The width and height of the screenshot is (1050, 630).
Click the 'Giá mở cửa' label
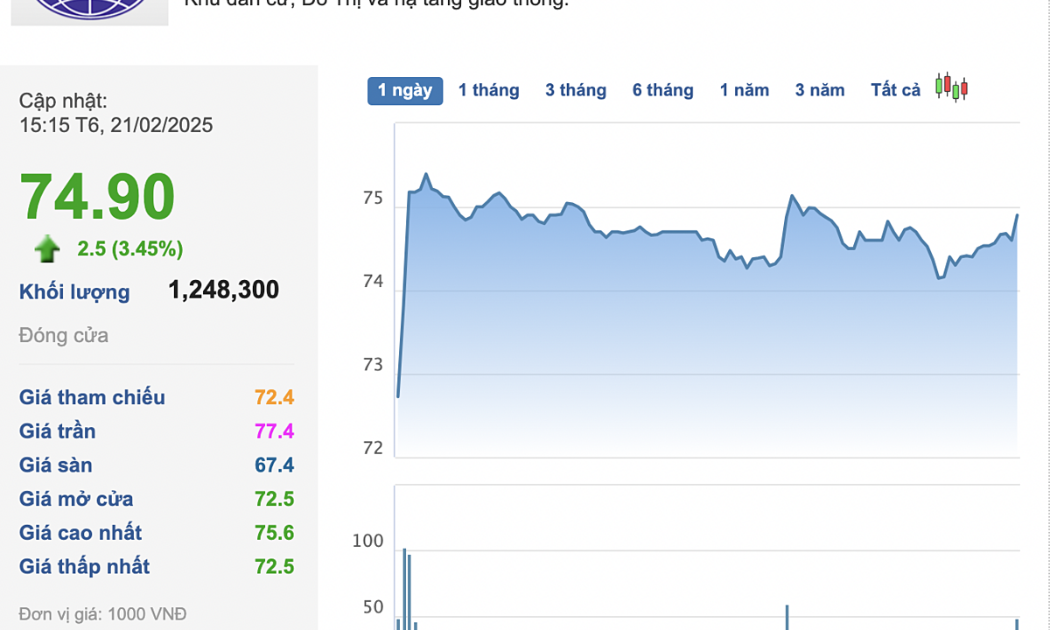click(x=76, y=499)
